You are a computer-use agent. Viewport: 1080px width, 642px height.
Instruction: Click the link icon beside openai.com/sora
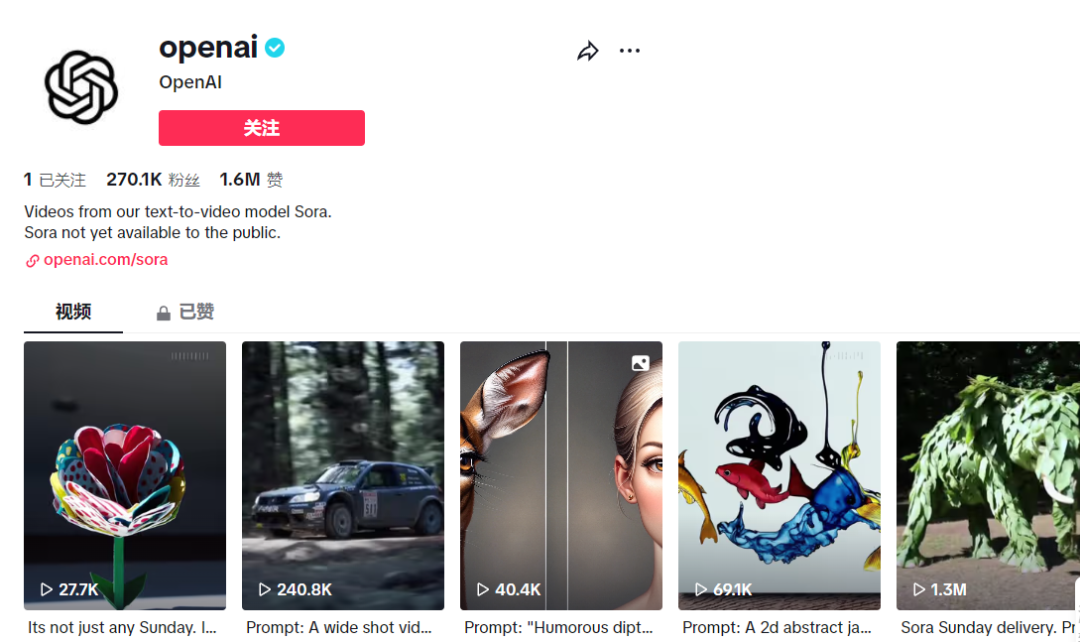coord(32,260)
